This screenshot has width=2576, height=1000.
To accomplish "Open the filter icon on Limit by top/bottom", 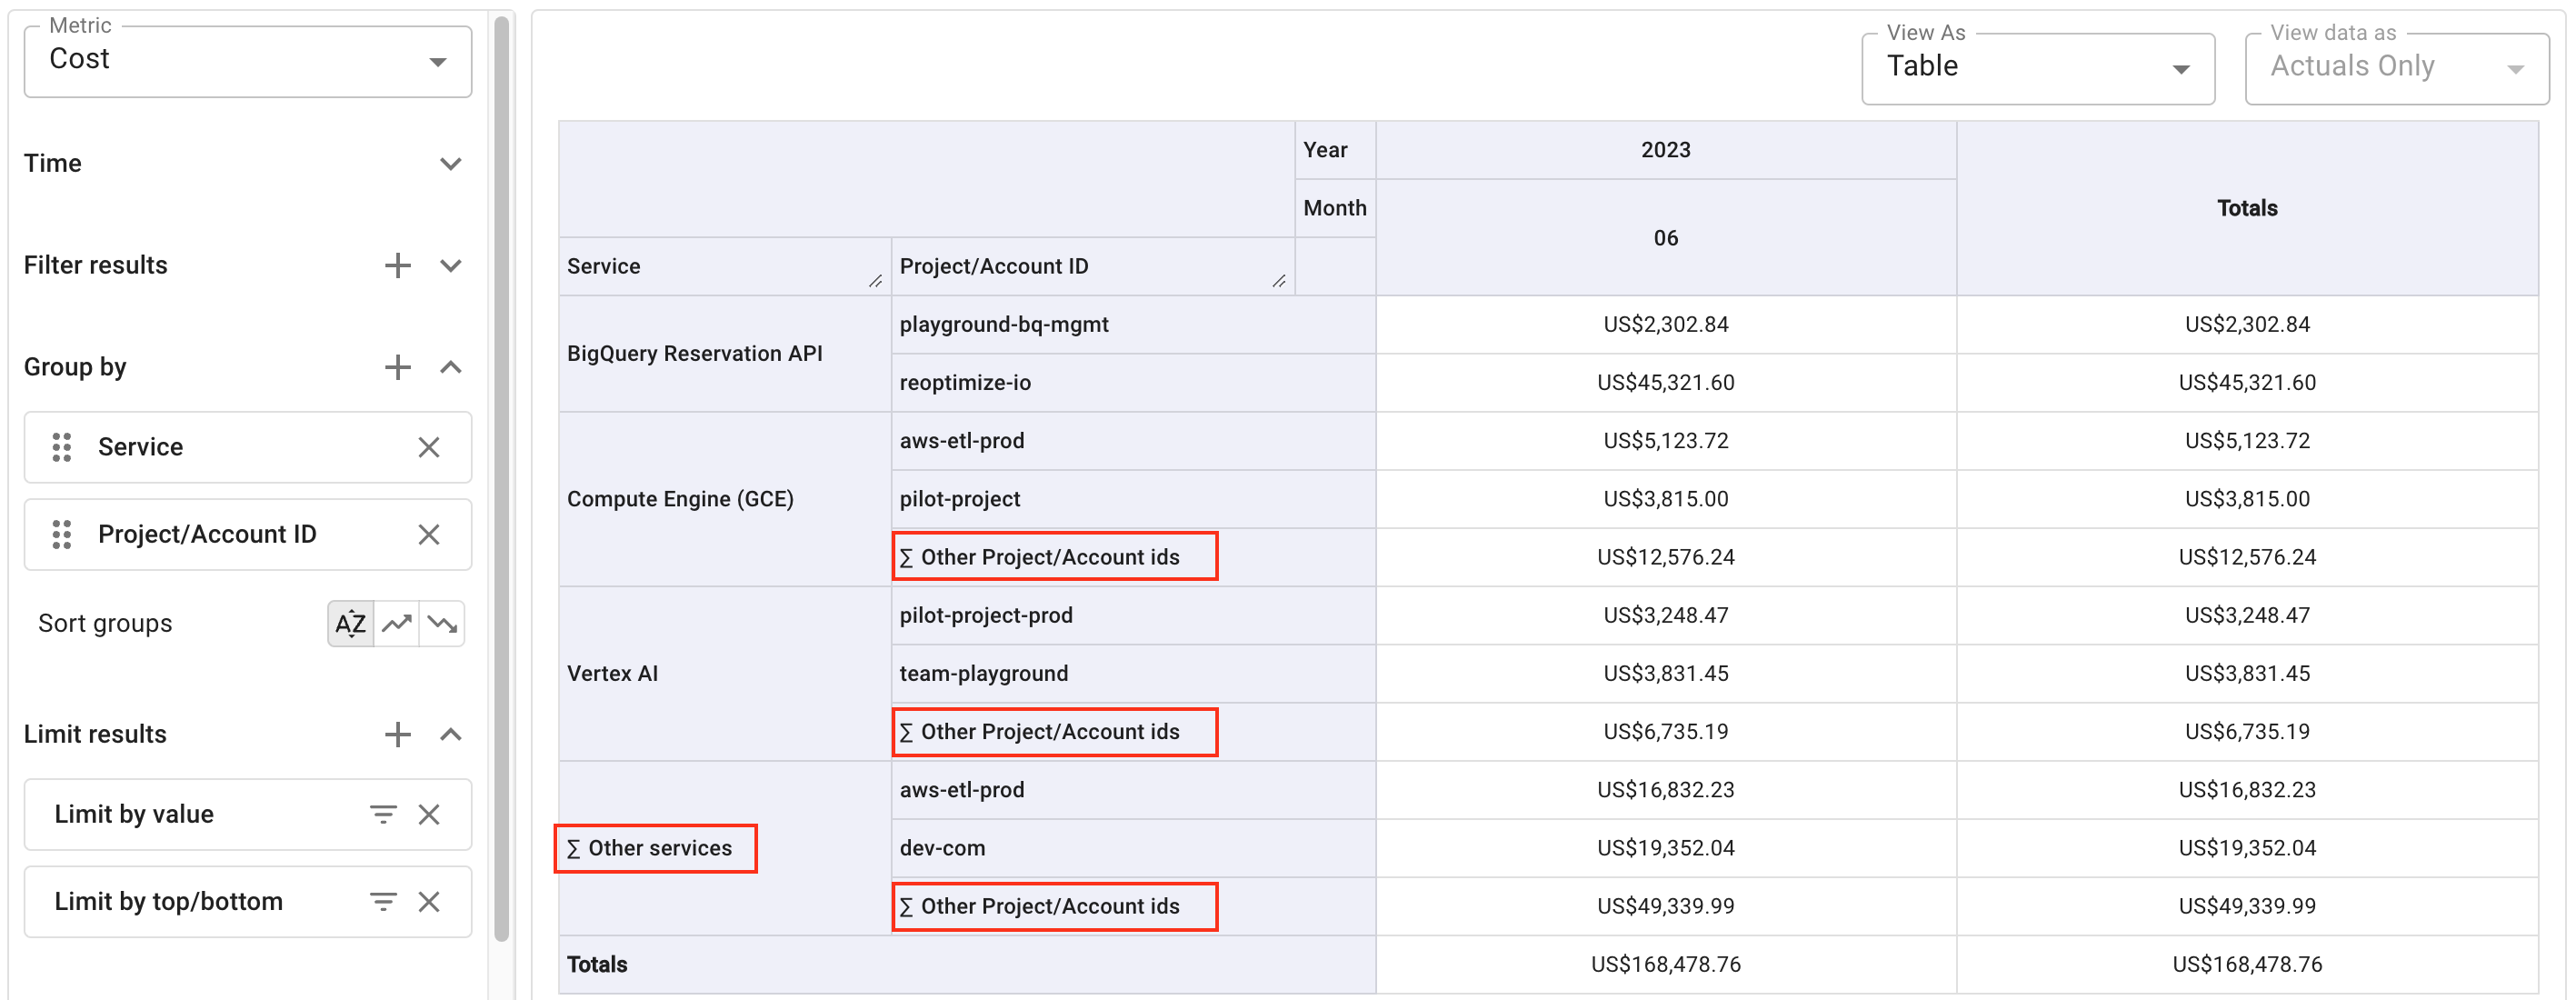I will [383, 901].
